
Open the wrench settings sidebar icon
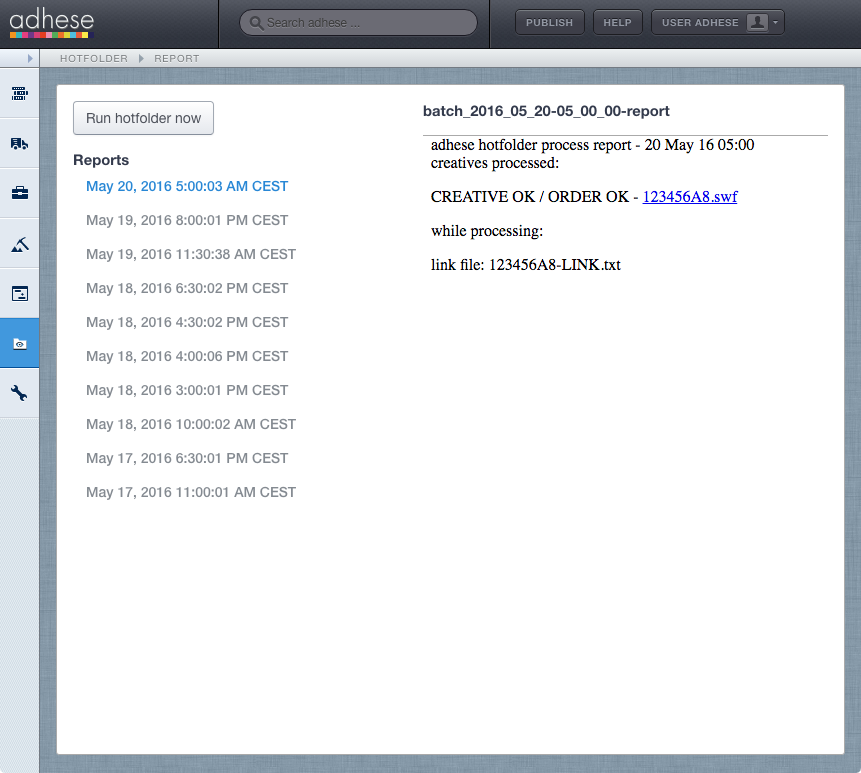click(x=19, y=393)
